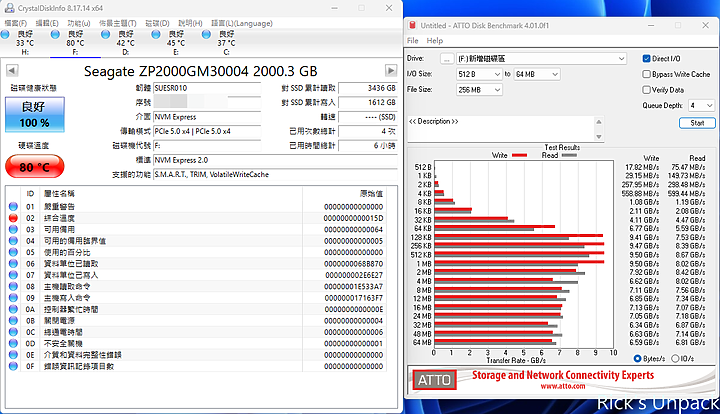Image resolution: width=720 pixels, height=414 pixels.
Task: Click the PCIe 5.0 x4 transfer mode field
Action: (207, 131)
